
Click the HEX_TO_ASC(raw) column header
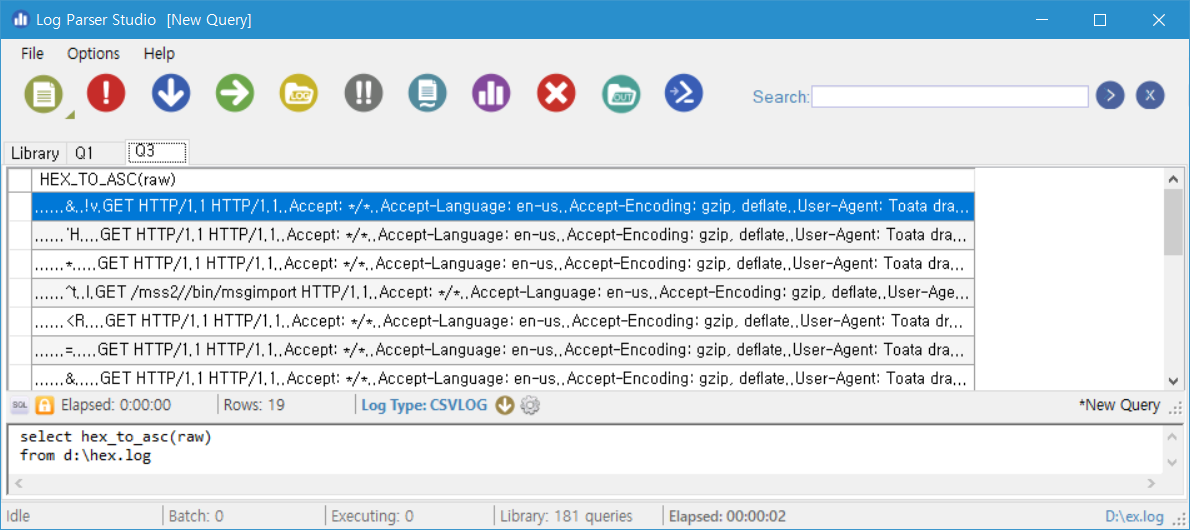(503, 180)
